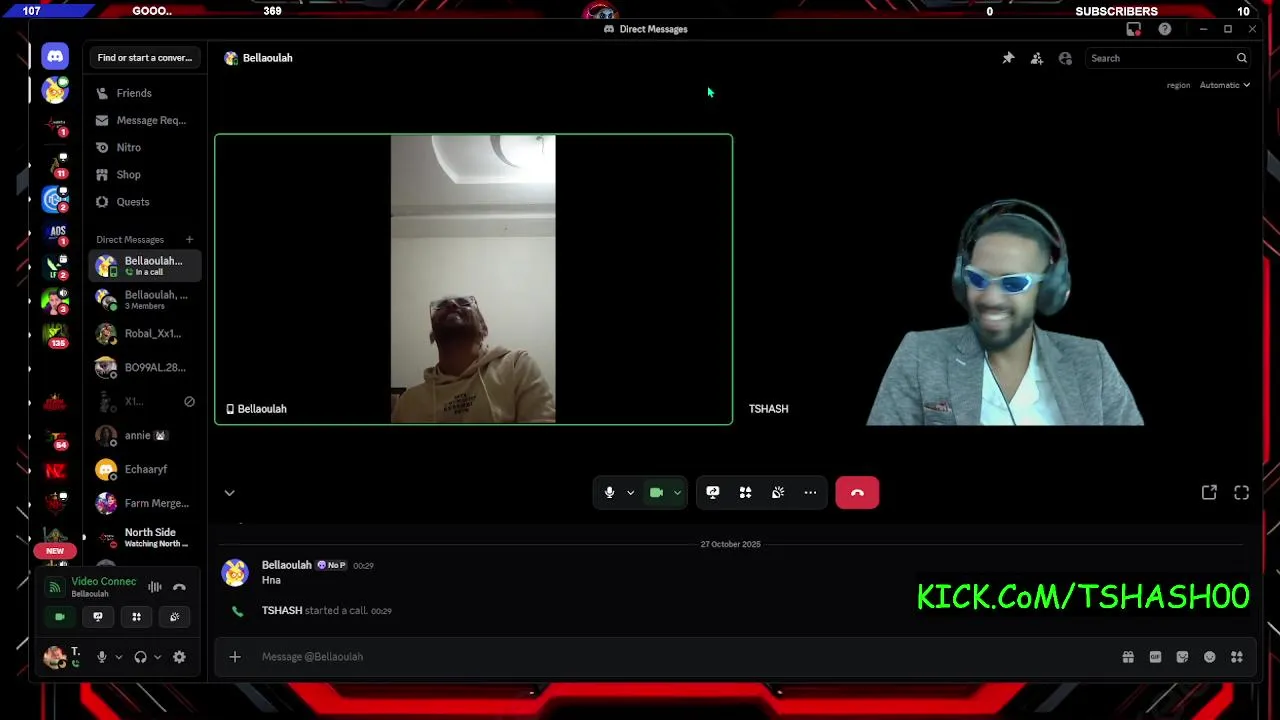
Task: Share your screen from the call toolbar
Action: tap(713, 492)
